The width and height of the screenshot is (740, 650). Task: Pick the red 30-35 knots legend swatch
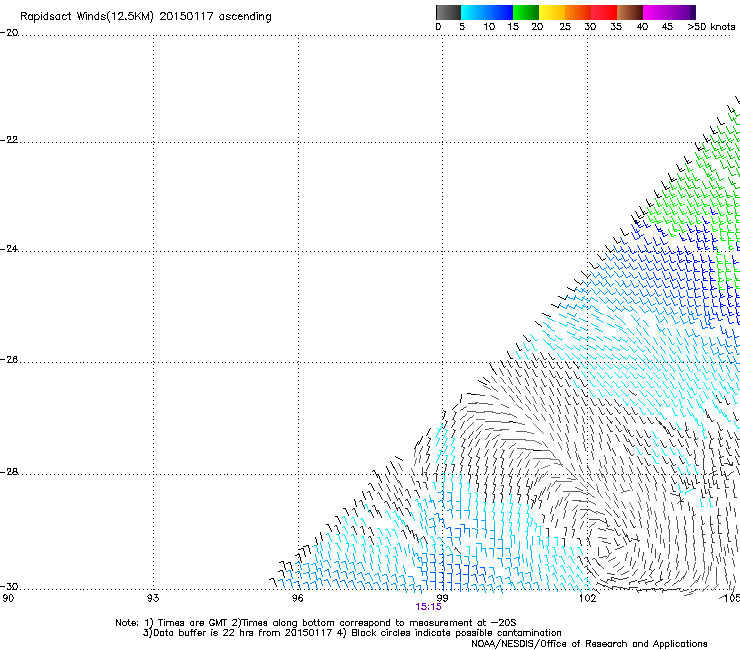pyautogui.click(x=604, y=12)
